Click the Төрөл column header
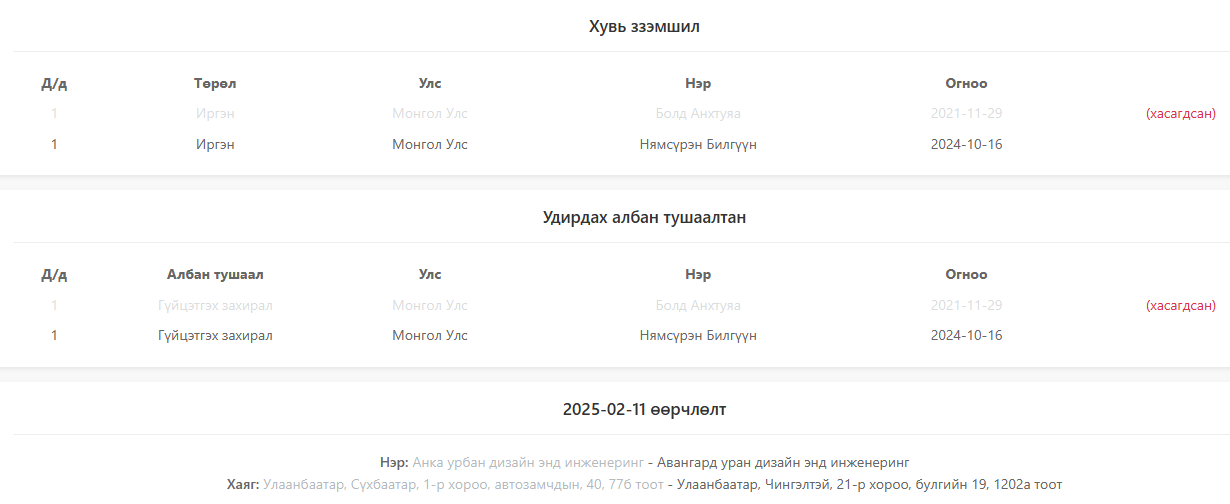1230x504 pixels. 215,83
